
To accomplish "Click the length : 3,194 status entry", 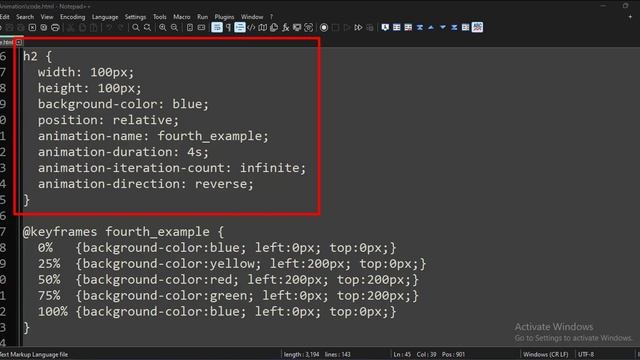I will [x=301, y=354].
